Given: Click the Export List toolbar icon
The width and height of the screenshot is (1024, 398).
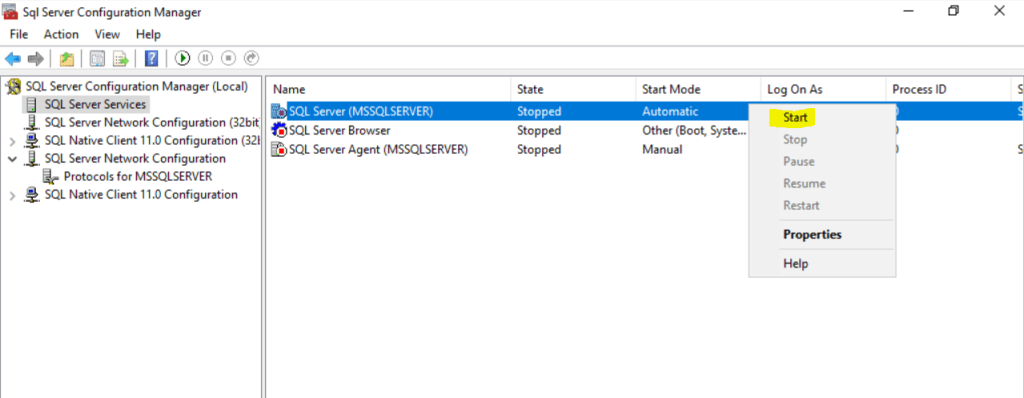Looking at the screenshot, I should (x=121, y=59).
